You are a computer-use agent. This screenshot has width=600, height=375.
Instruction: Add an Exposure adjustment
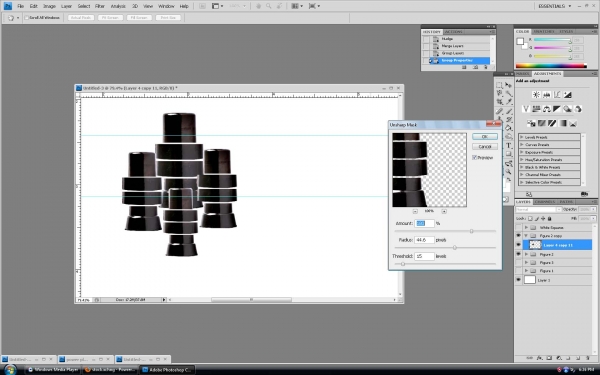[x=567, y=95]
